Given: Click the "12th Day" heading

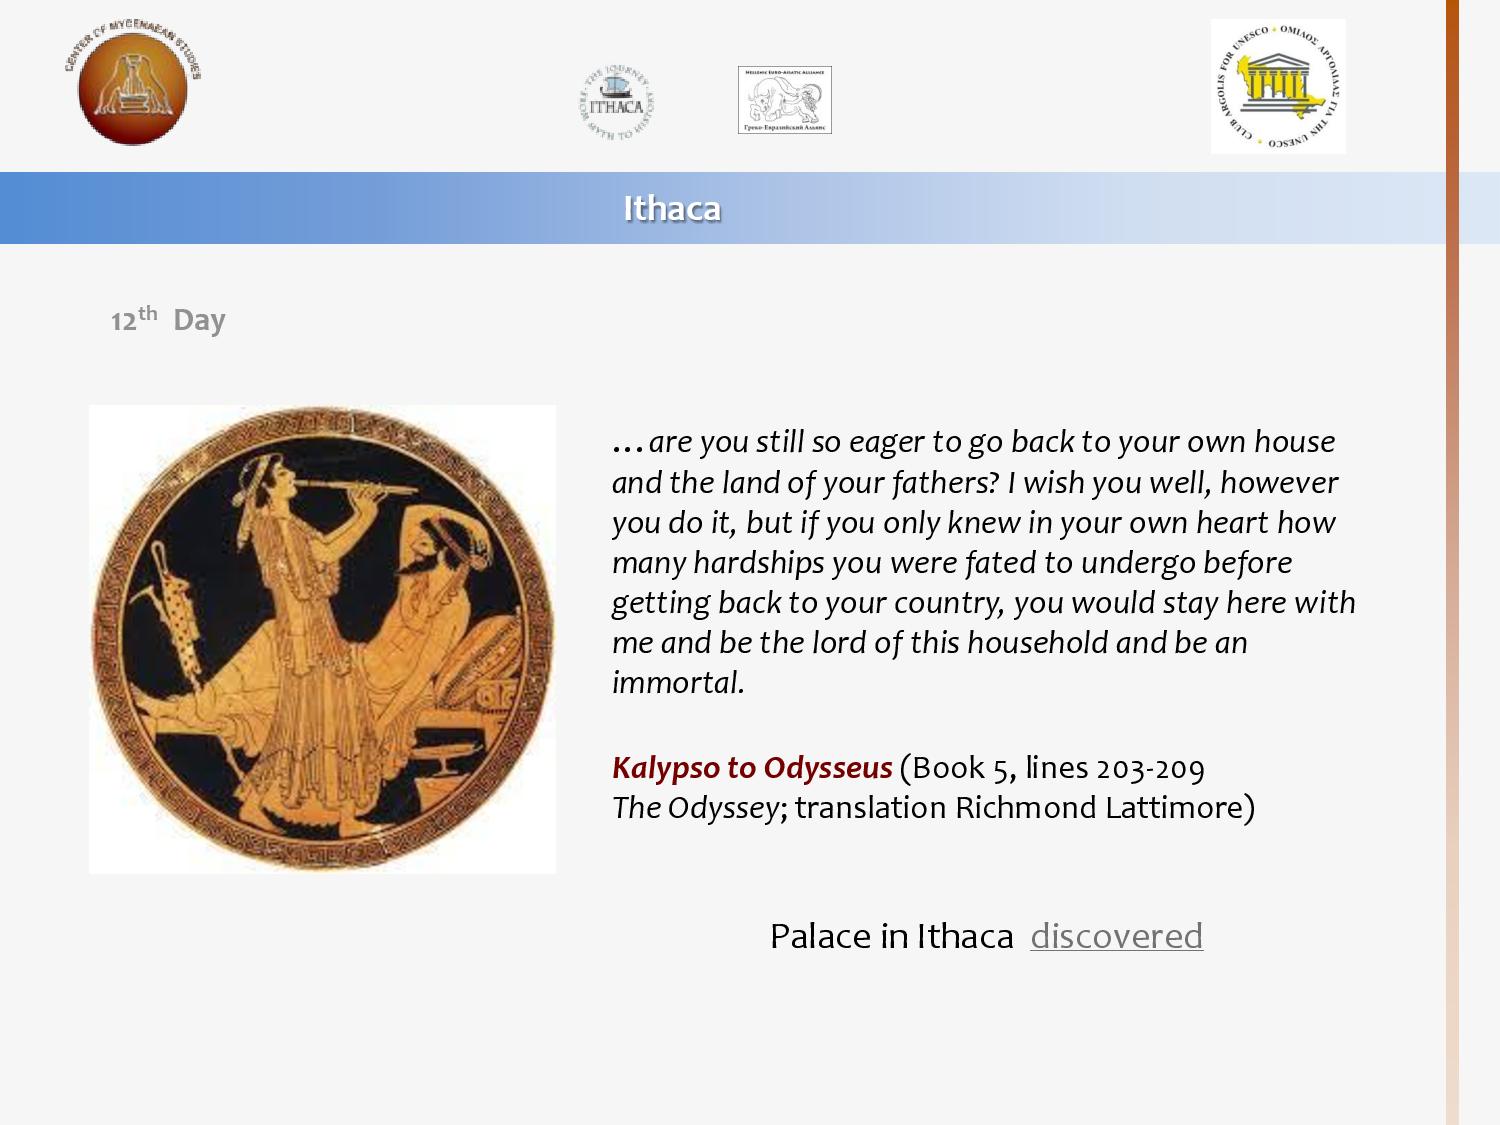Looking at the screenshot, I should [168, 320].
